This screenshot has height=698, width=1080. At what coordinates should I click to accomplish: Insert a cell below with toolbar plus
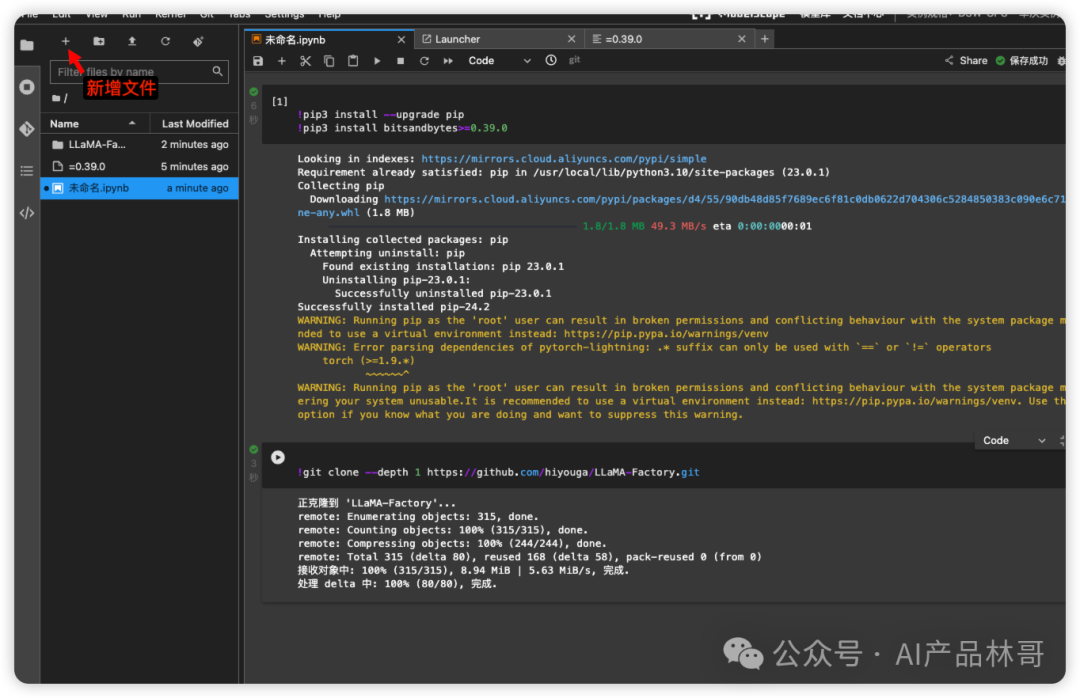[x=282, y=61]
